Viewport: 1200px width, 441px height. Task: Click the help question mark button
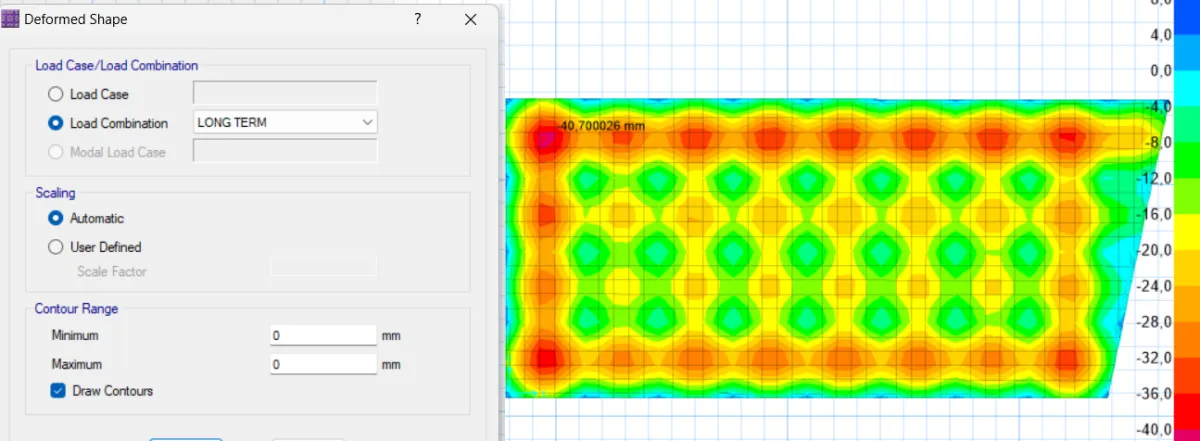point(418,19)
